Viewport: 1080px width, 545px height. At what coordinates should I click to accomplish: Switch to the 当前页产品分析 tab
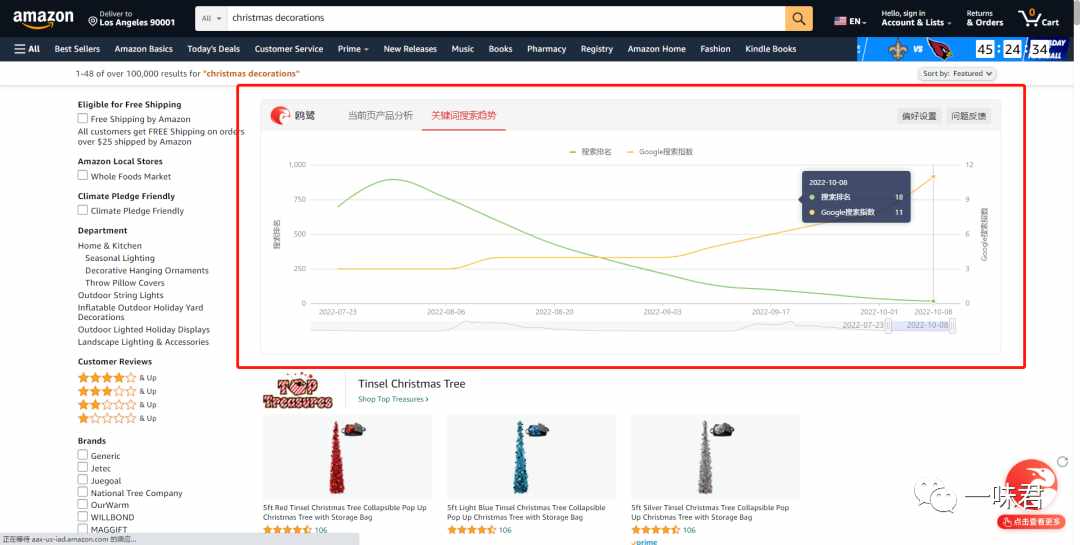point(380,116)
